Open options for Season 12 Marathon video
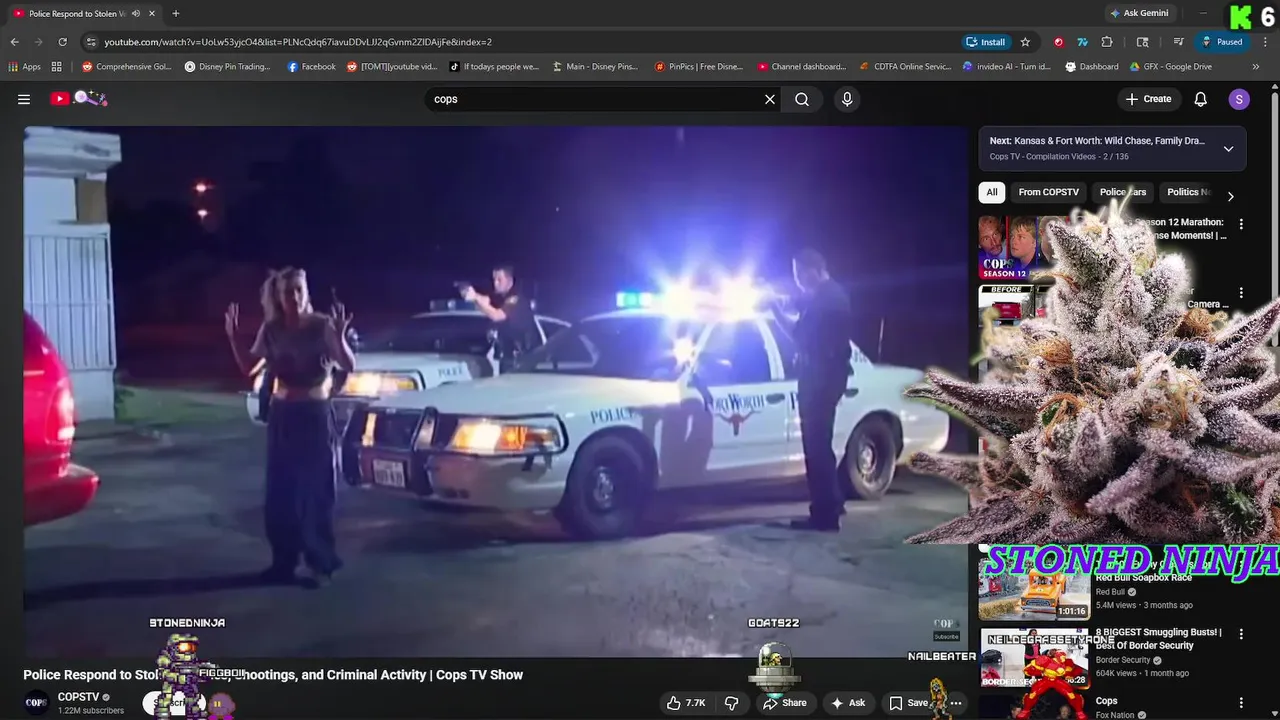 tap(1241, 224)
